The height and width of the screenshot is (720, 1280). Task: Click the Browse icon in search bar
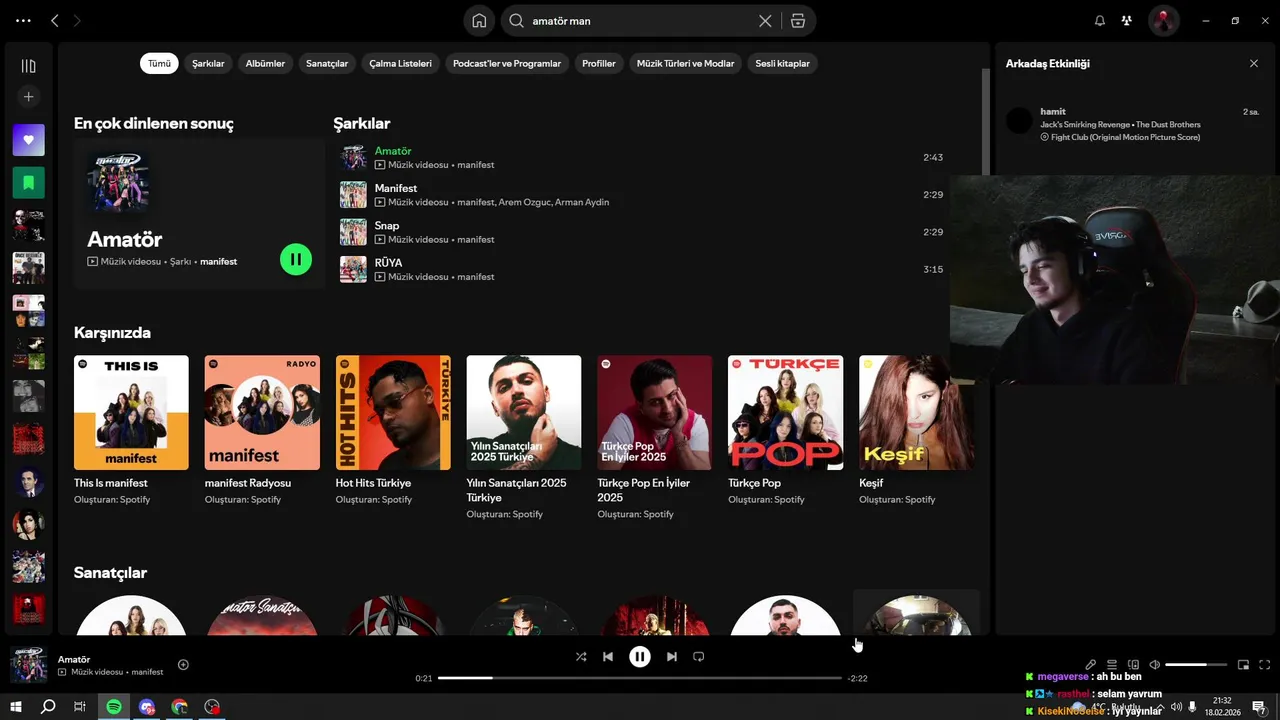click(x=797, y=20)
